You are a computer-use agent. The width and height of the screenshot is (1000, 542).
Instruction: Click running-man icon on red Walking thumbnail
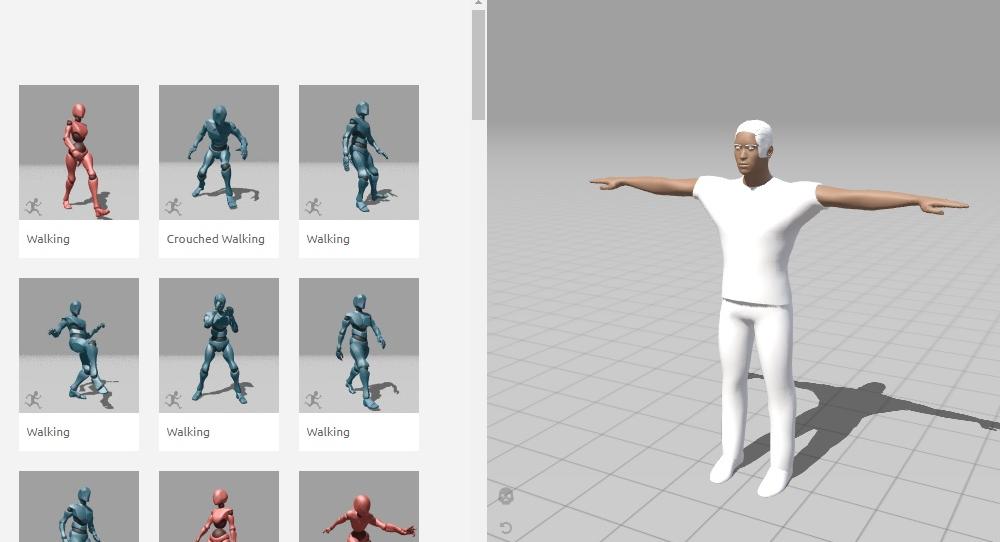pos(33,207)
